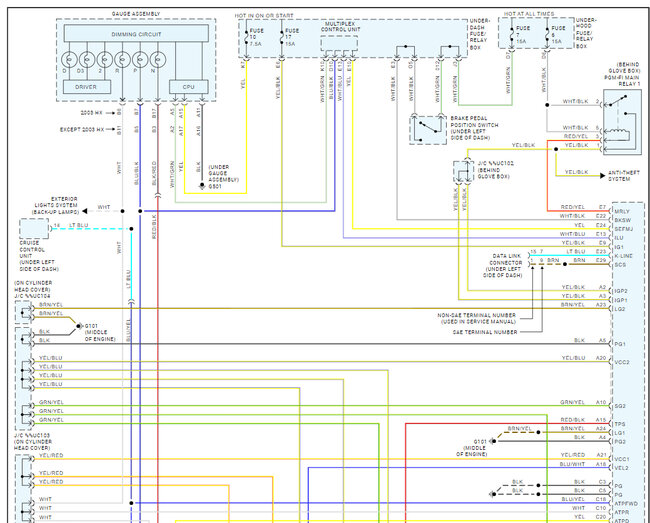Image resolution: width=650 pixels, height=523 pixels.
Task: Click the HOT IN ON OR START label
Action: [264, 15]
